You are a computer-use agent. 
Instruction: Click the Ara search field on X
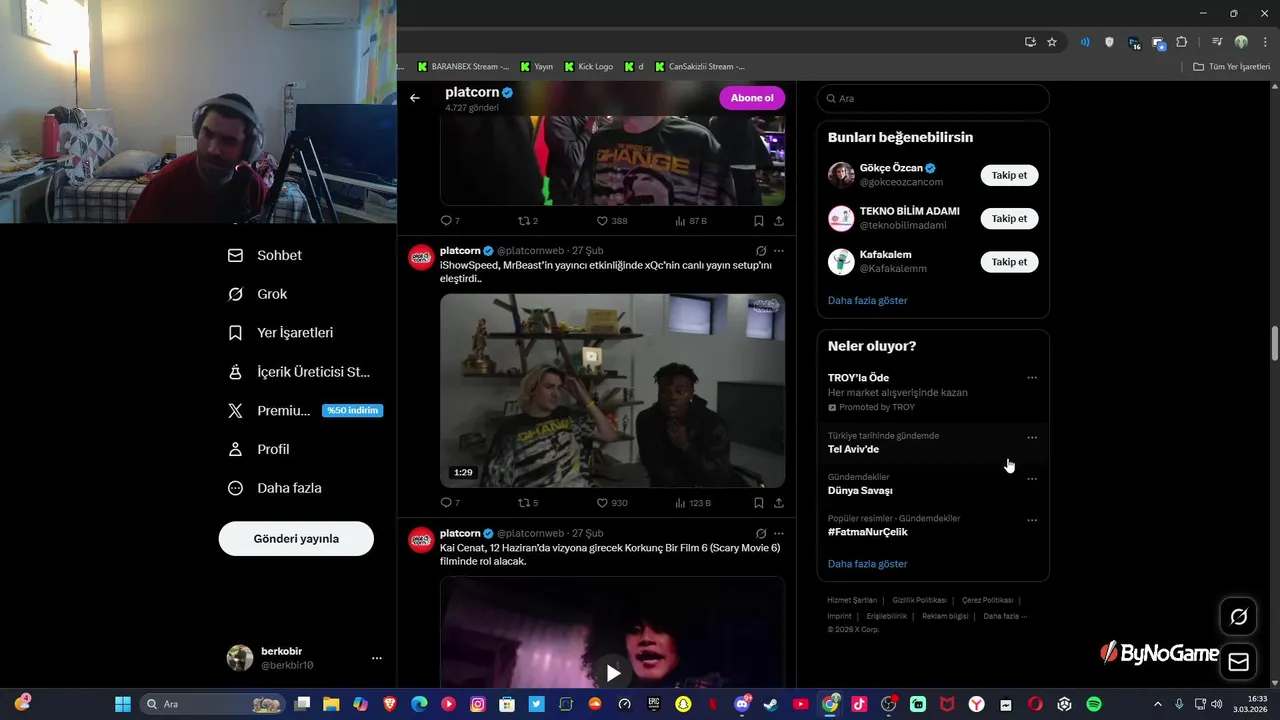point(933,99)
